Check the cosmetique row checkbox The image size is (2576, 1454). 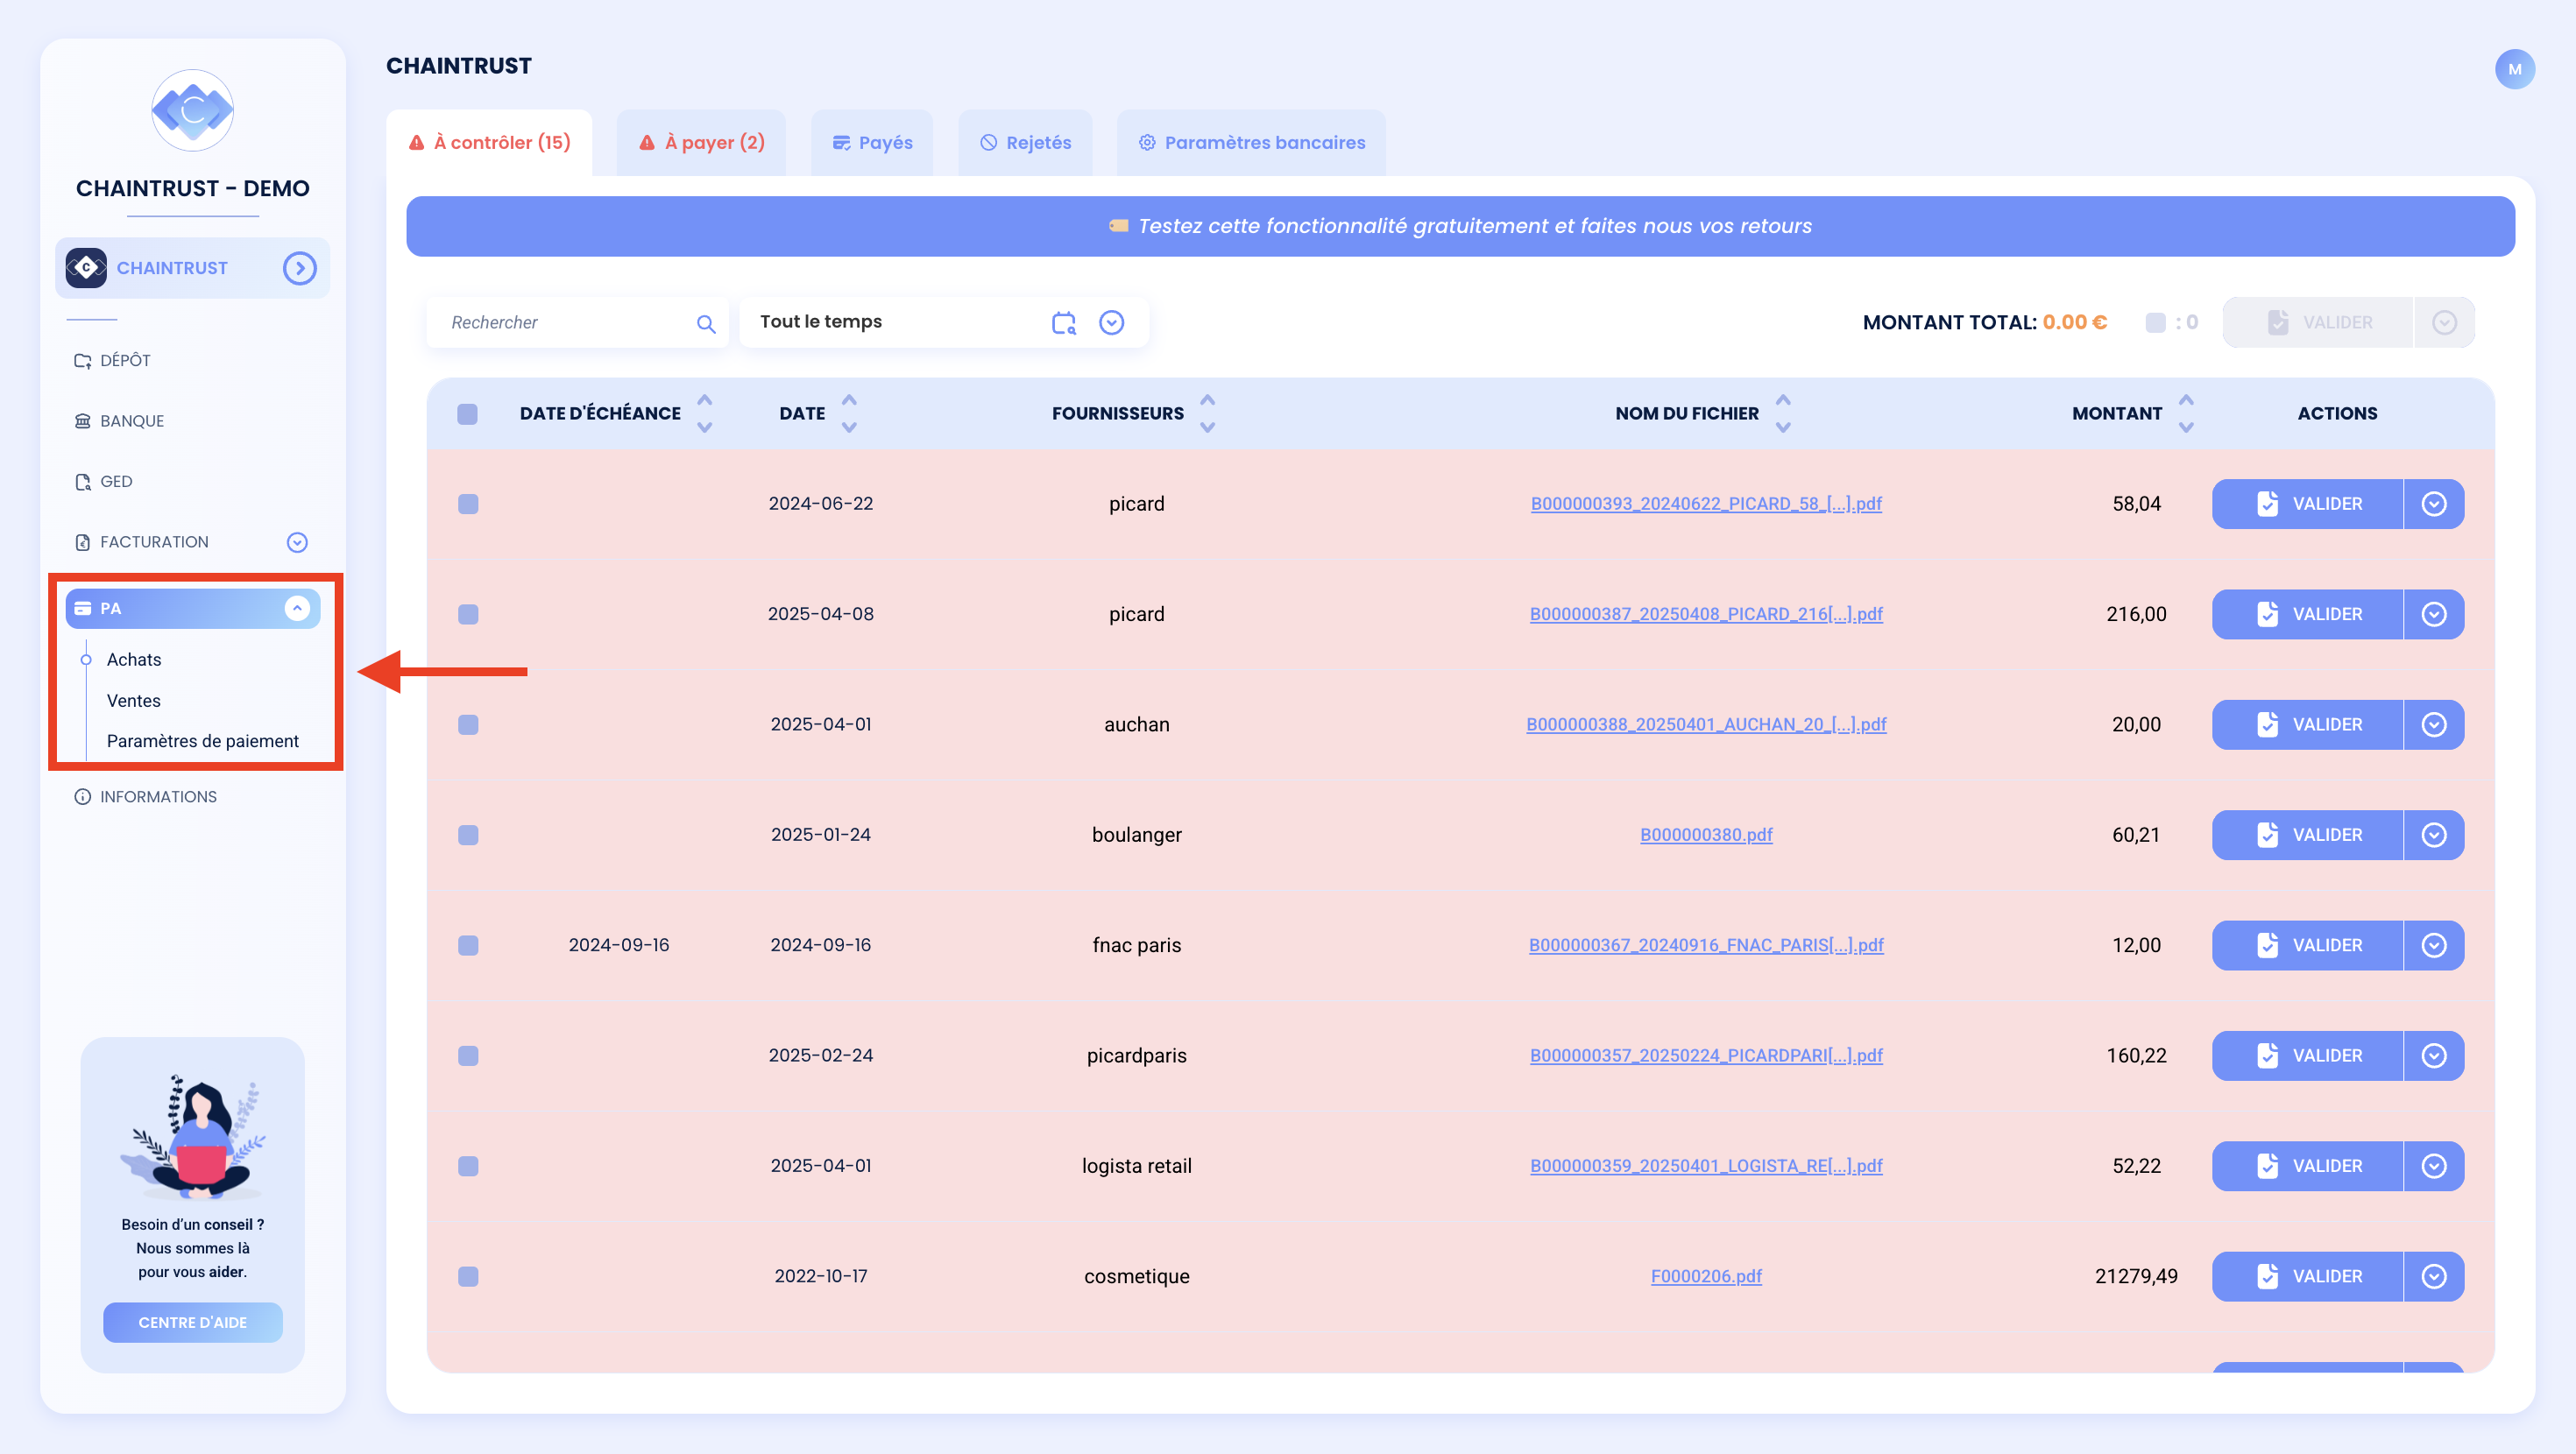[468, 1276]
